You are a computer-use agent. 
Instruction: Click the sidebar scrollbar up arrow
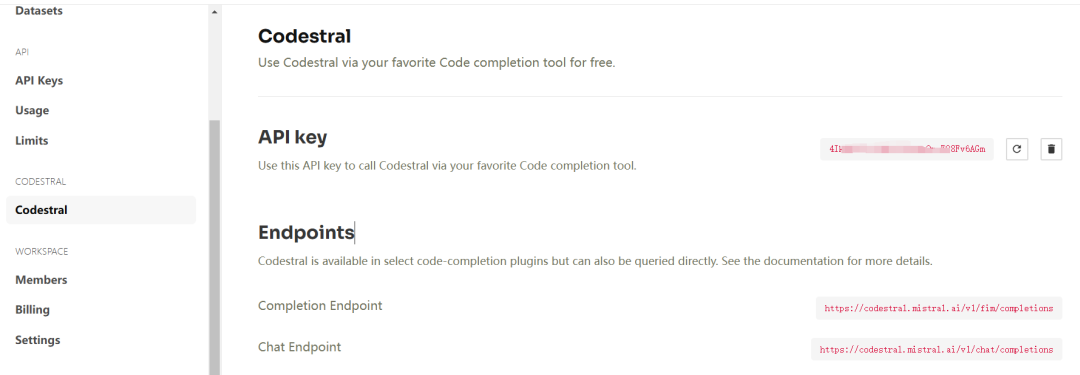click(x=214, y=12)
